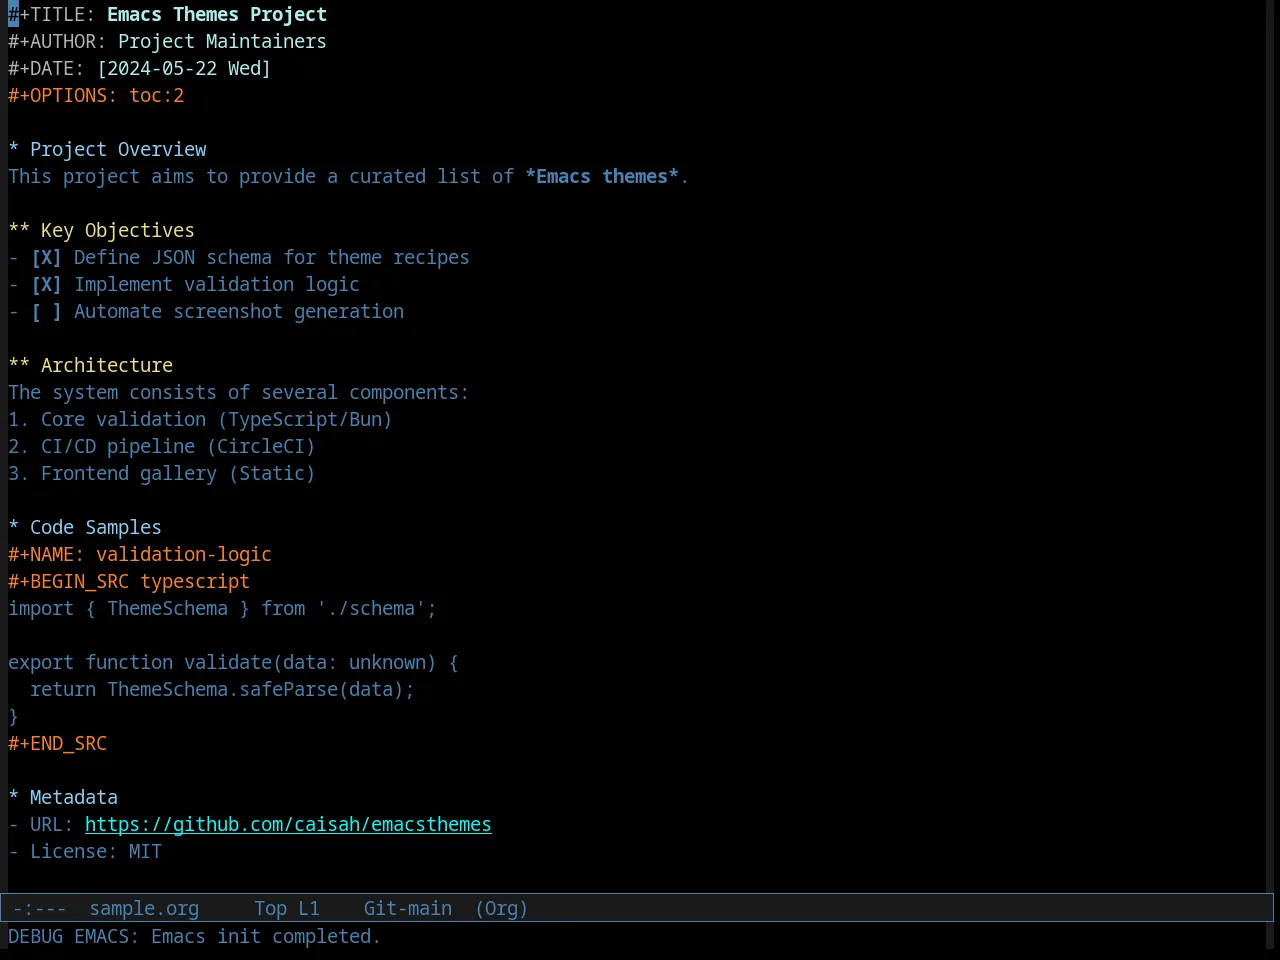Viewport: 1280px width, 960px height.
Task: Click the closing brace of validate function
Action: (x=13, y=717)
